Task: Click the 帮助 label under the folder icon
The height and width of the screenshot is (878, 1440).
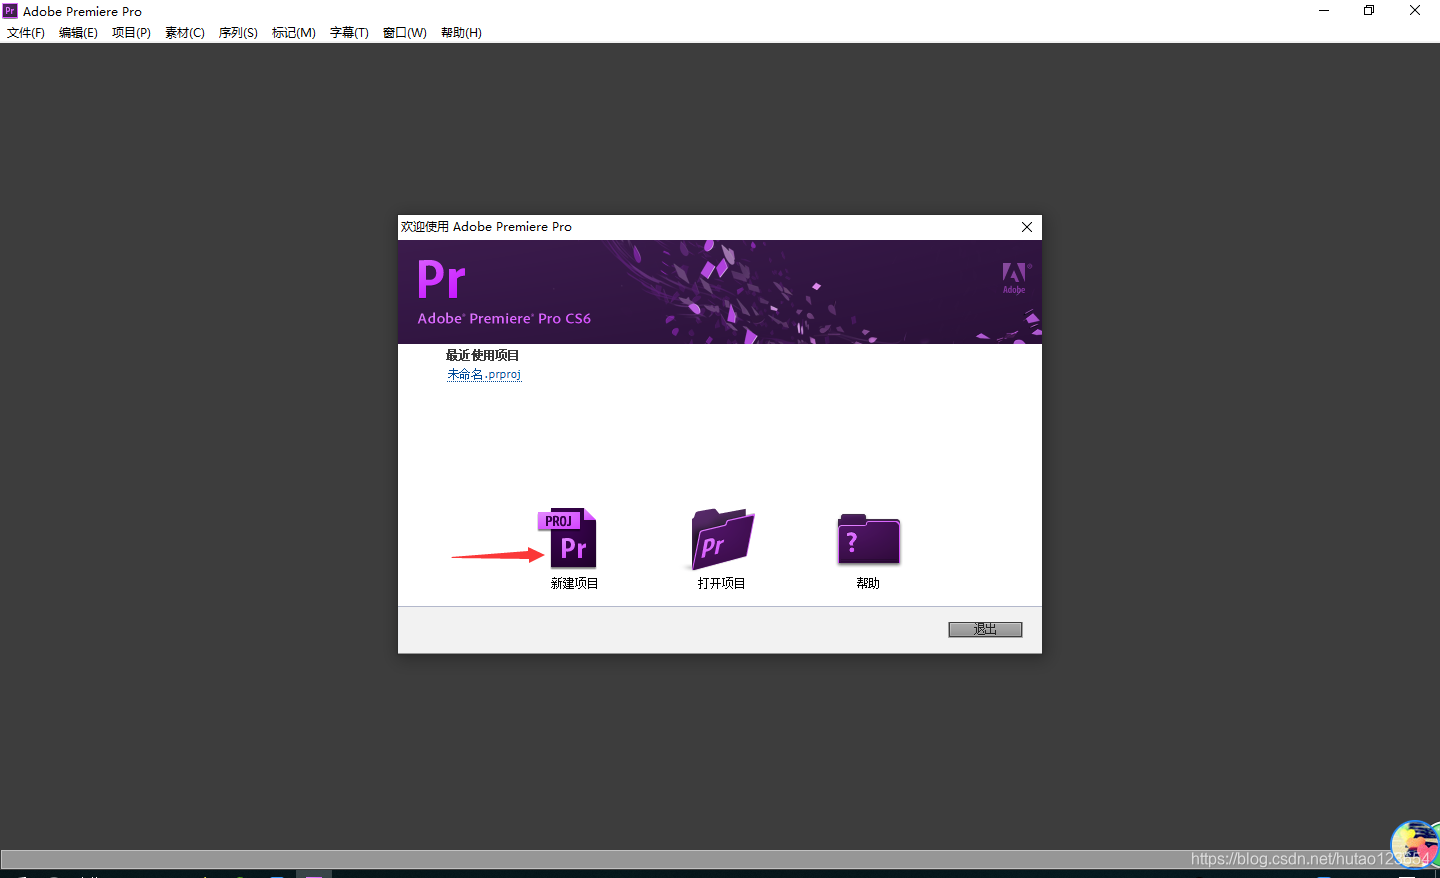Action: (x=868, y=583)
